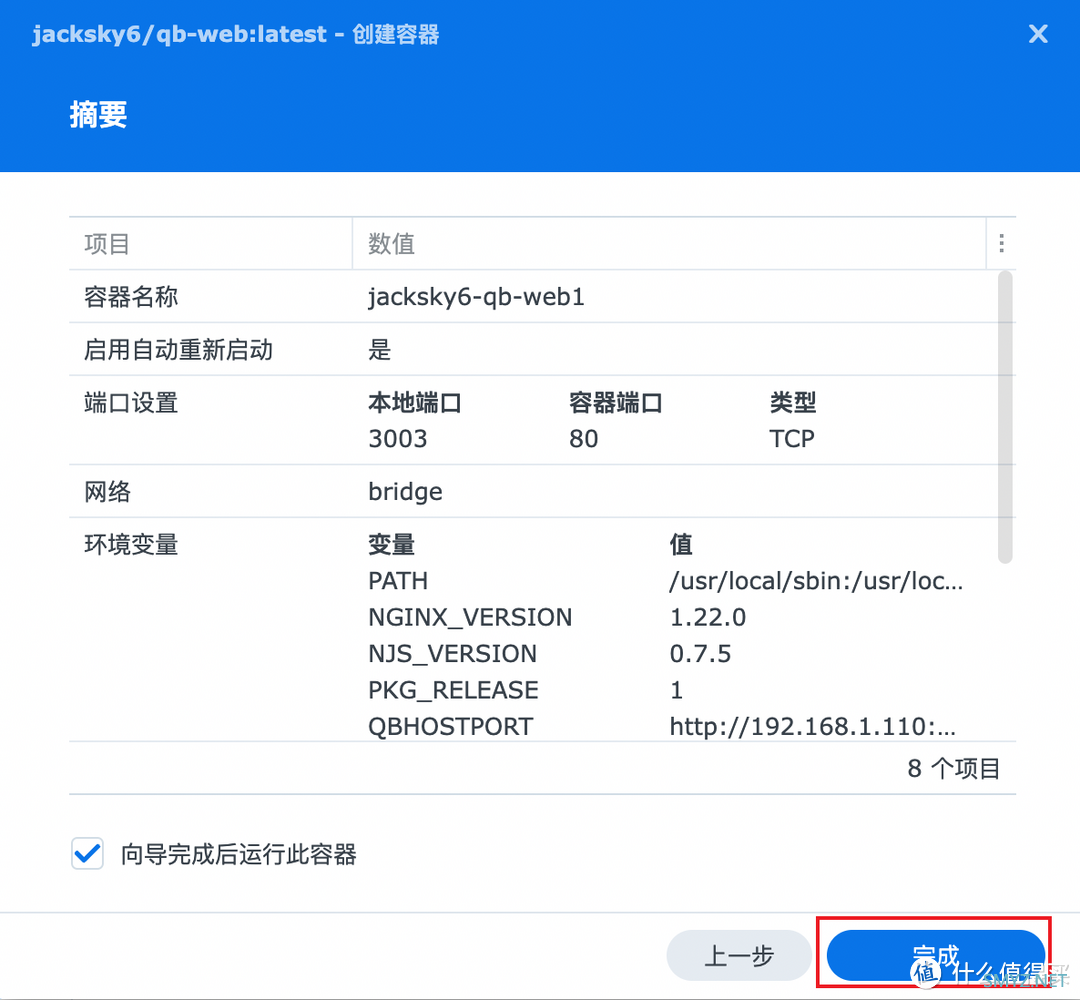The width and height of the screenshot is (1080, 1000).
Task: Click port type value TCP
Action: pyautogui.click(x=791, y=439)
